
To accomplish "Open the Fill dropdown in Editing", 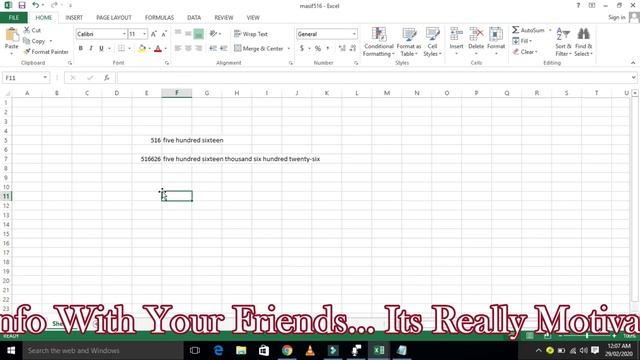I will coord(522,41).
